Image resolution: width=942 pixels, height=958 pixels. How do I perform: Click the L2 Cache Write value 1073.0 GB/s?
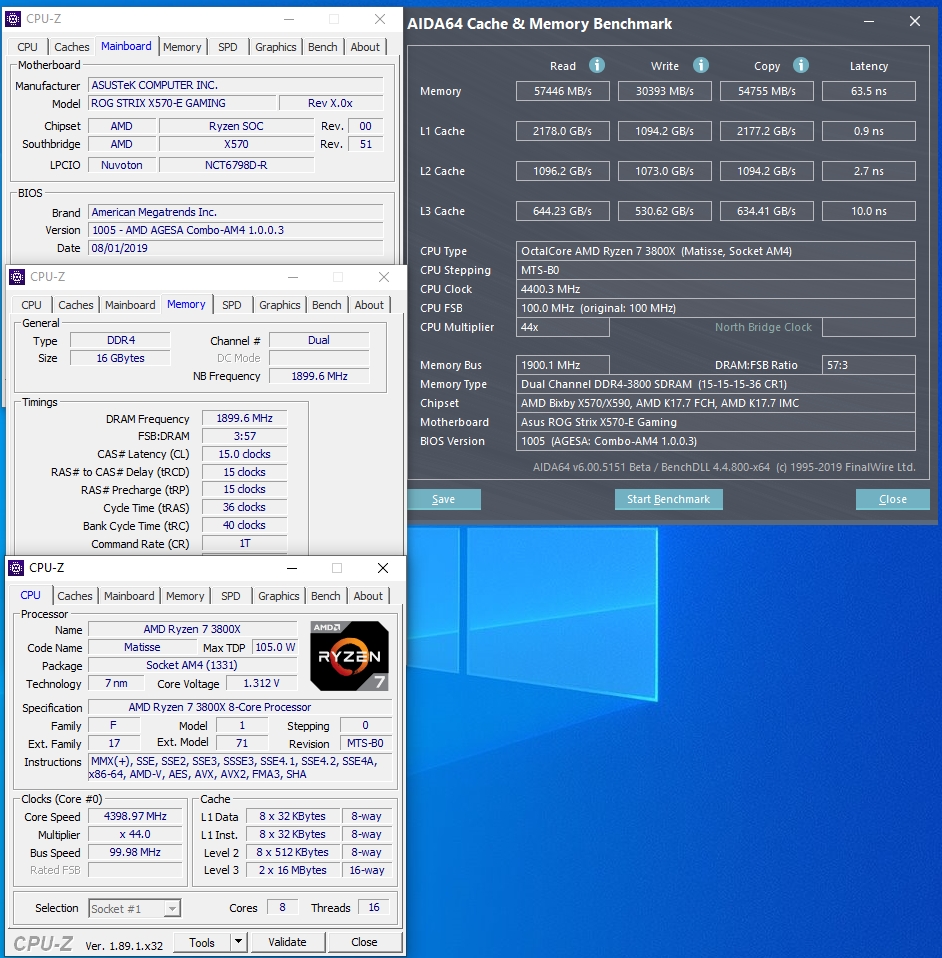[x=665, y=171]
